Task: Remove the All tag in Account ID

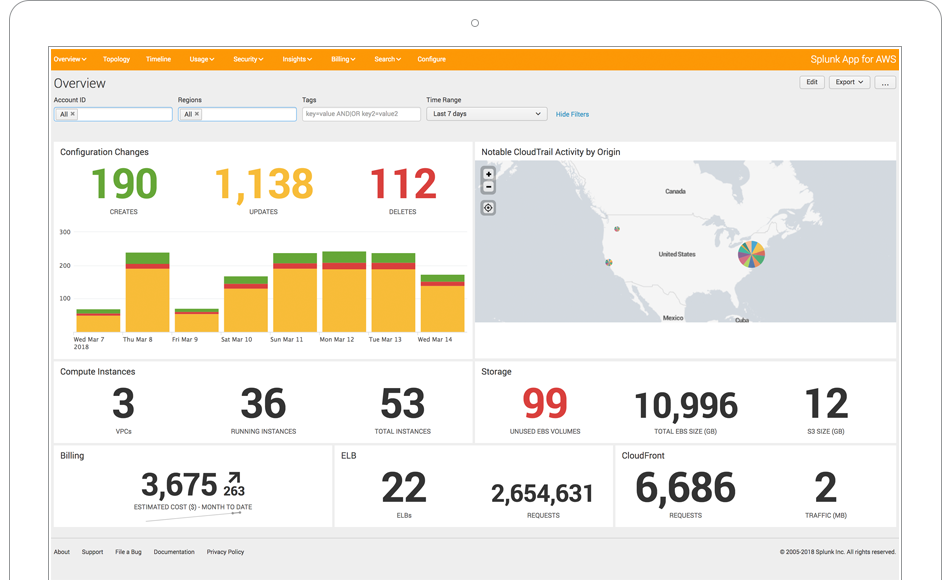Action: coord(72,114)
